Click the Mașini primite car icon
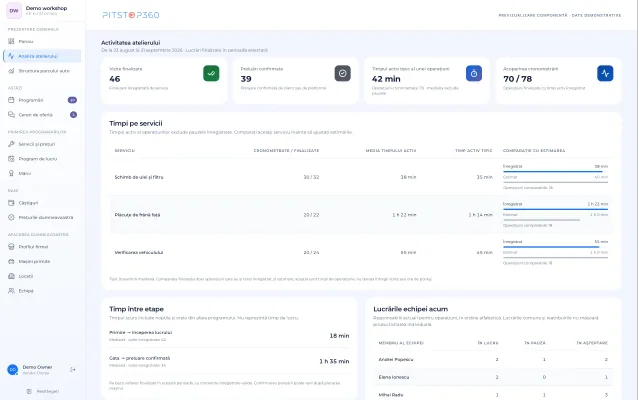Screen dimensions: 640x400 (x=11, y=262)
